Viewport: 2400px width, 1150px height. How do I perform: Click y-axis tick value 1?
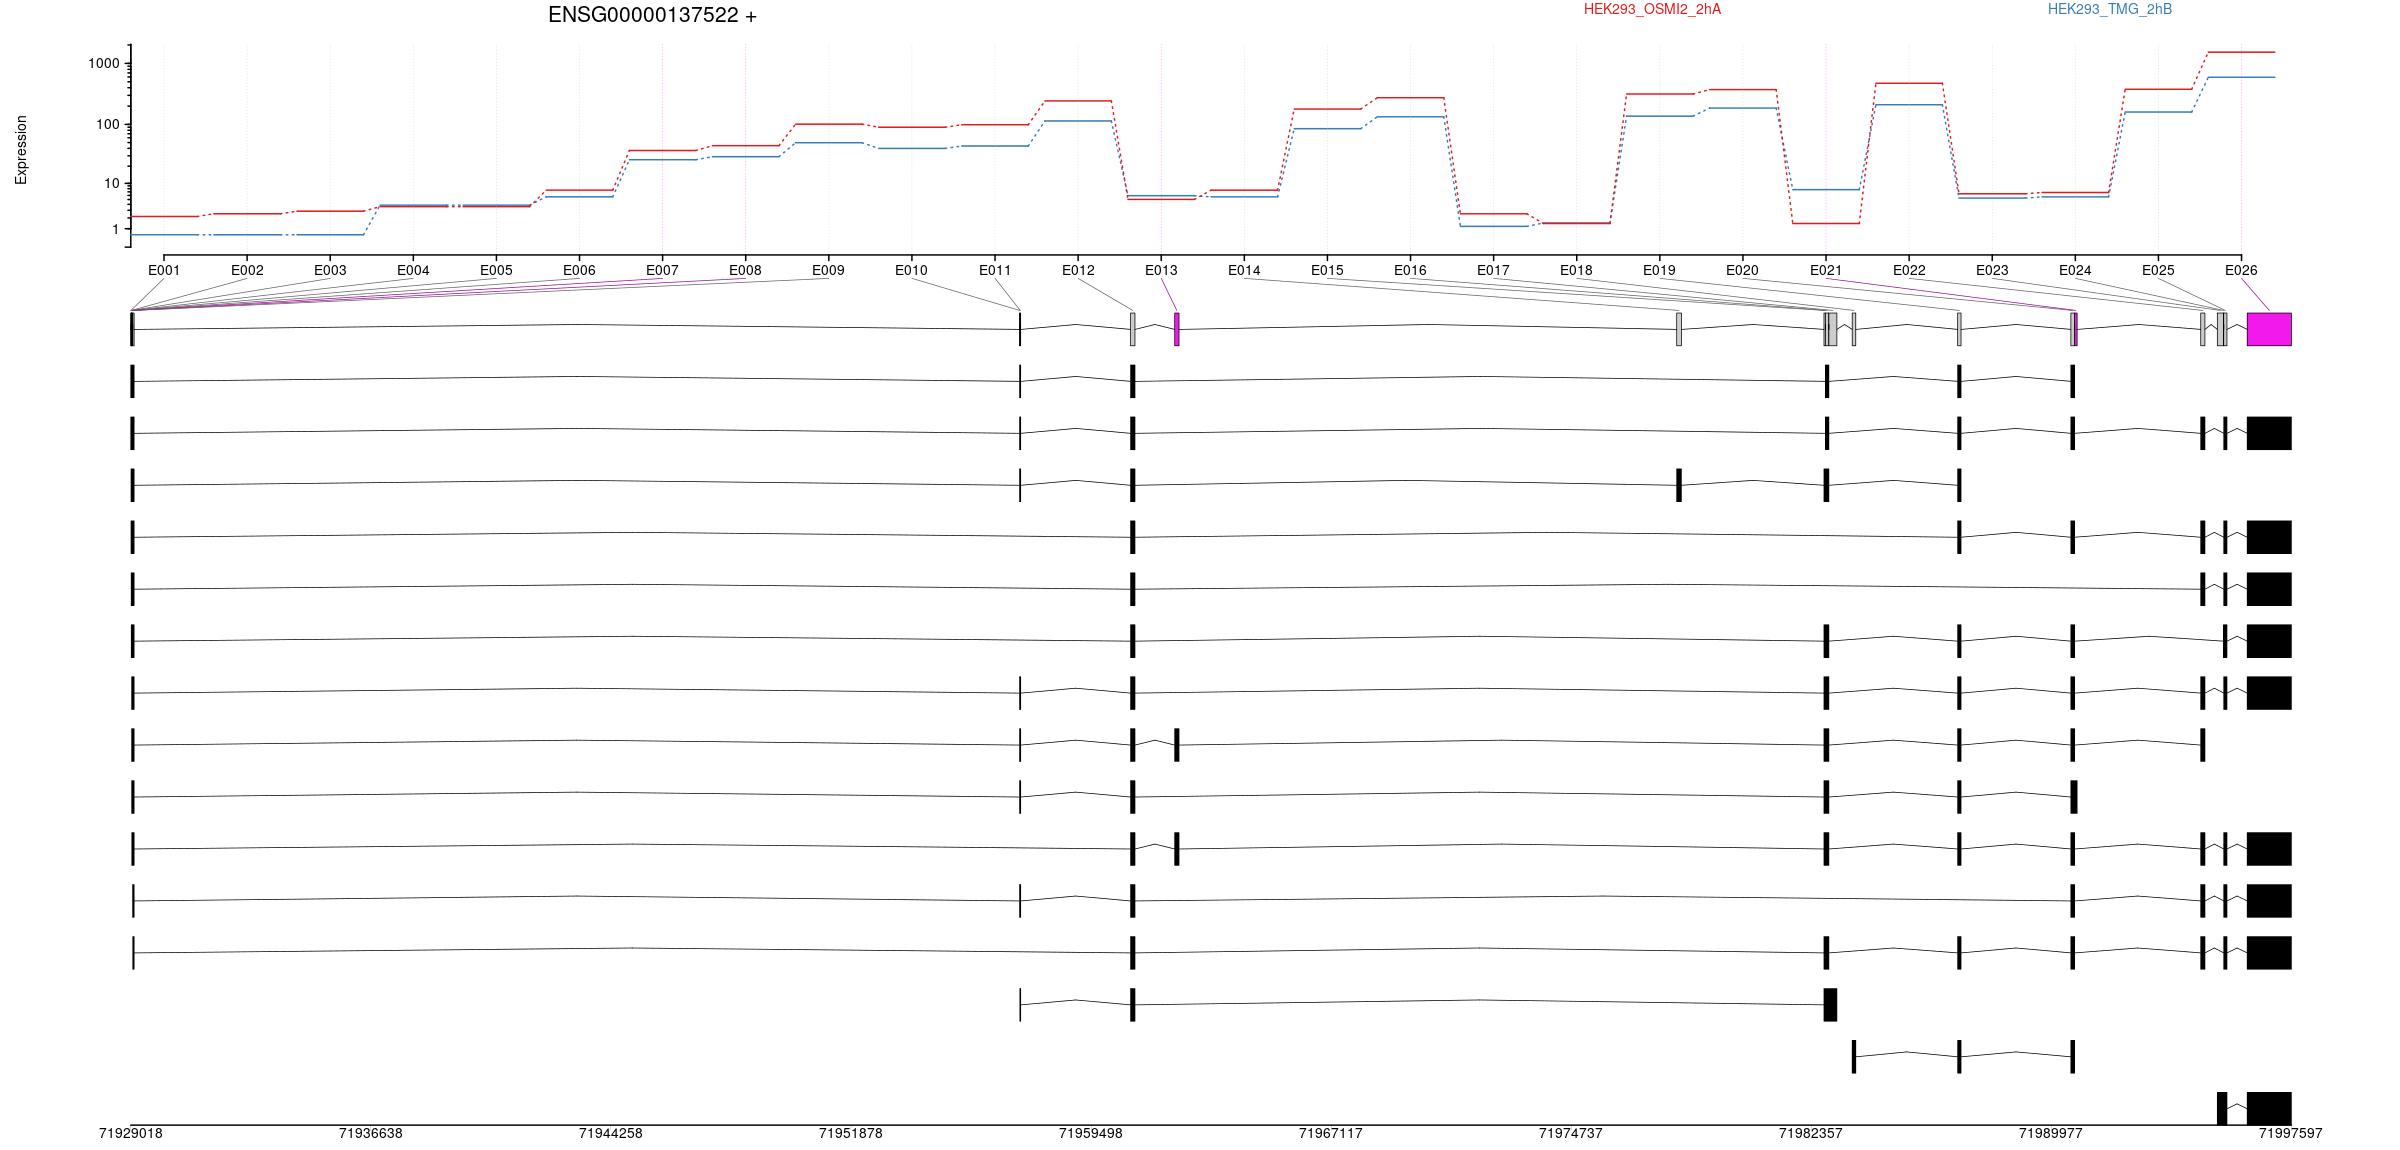115,229
